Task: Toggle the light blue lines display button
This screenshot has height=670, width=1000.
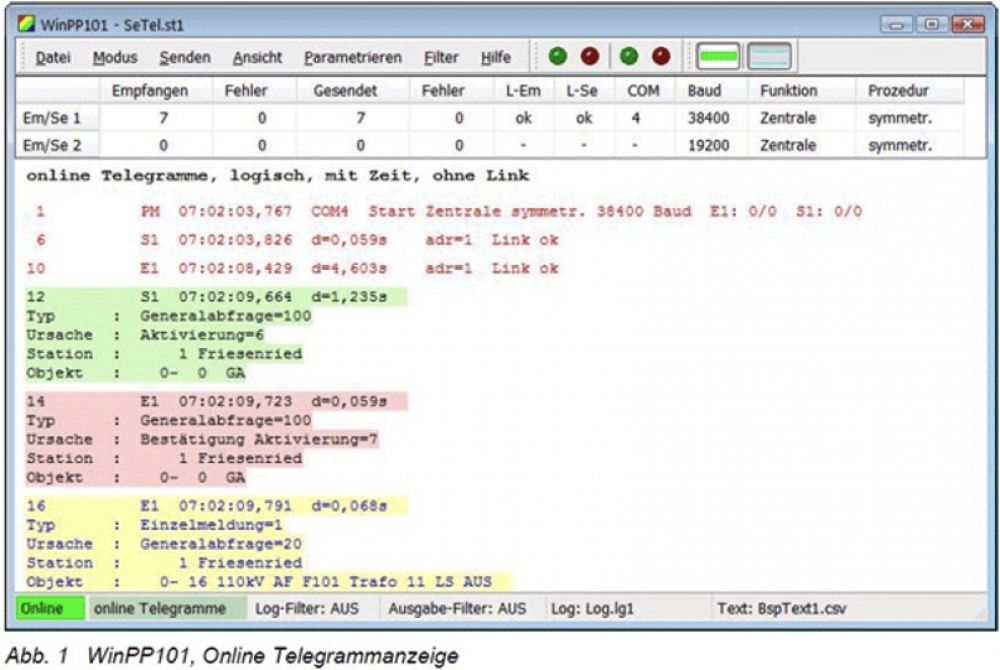Action: pyautogui.click(x=770, y=58)
